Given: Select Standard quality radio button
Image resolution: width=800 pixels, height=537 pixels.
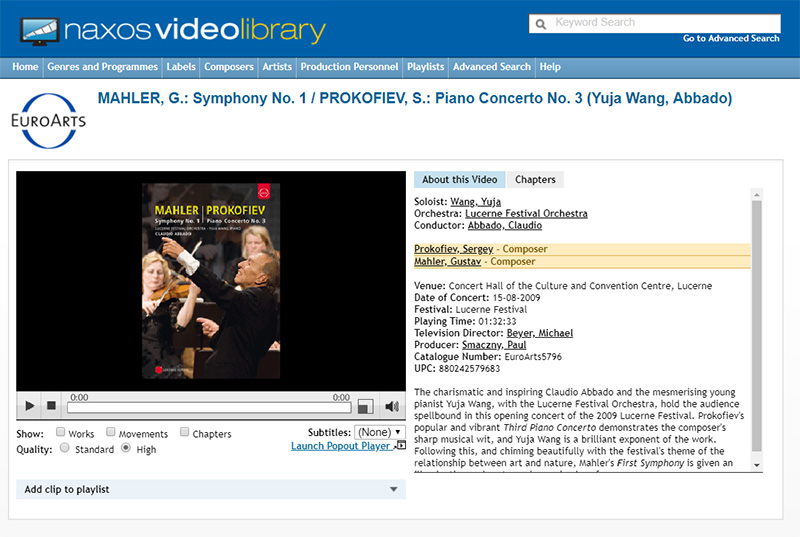Looking at the screenshot, I should (x=65, y=448).
